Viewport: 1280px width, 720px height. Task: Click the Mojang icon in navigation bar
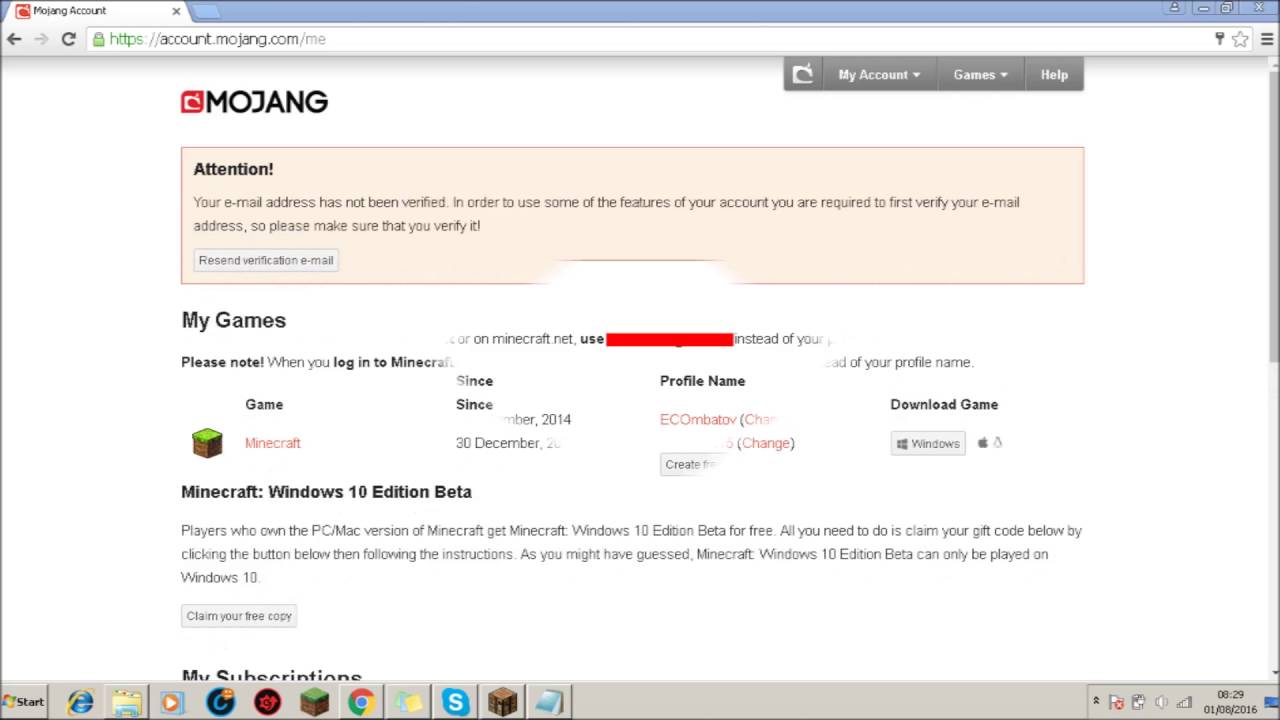point(802,74)
